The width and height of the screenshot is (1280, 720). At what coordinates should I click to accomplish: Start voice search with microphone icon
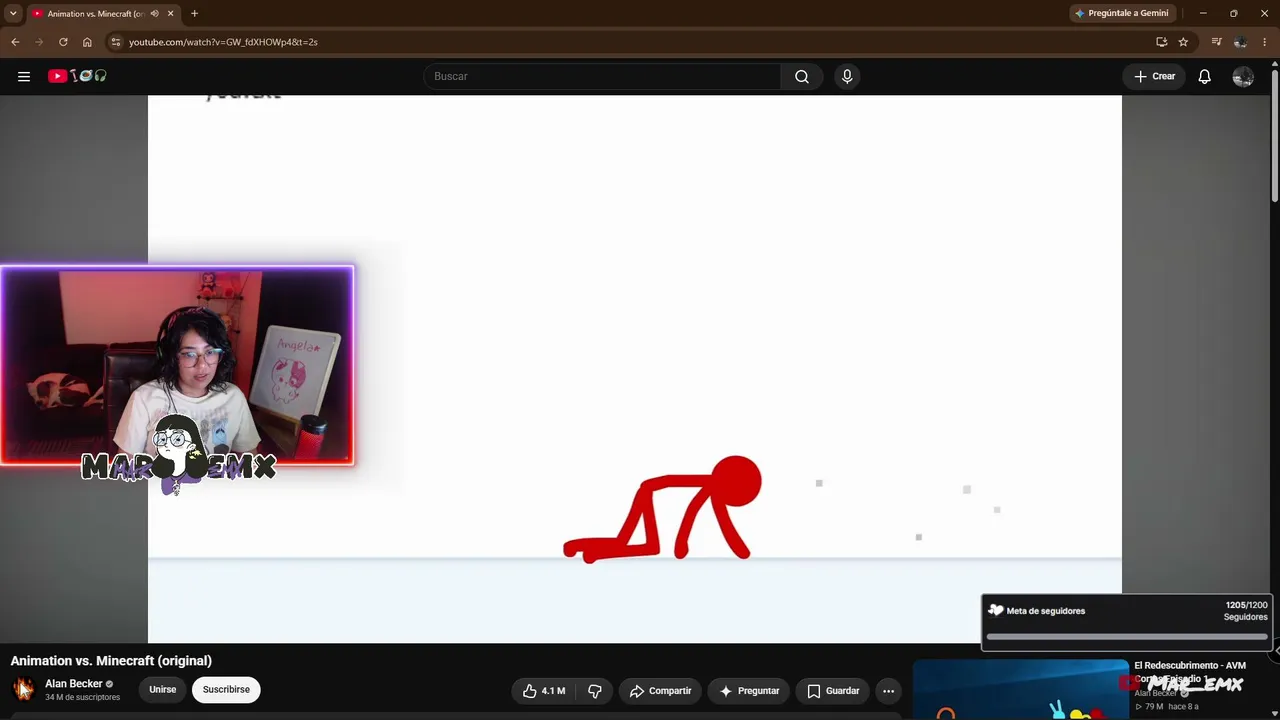click(x=847, y=76)
